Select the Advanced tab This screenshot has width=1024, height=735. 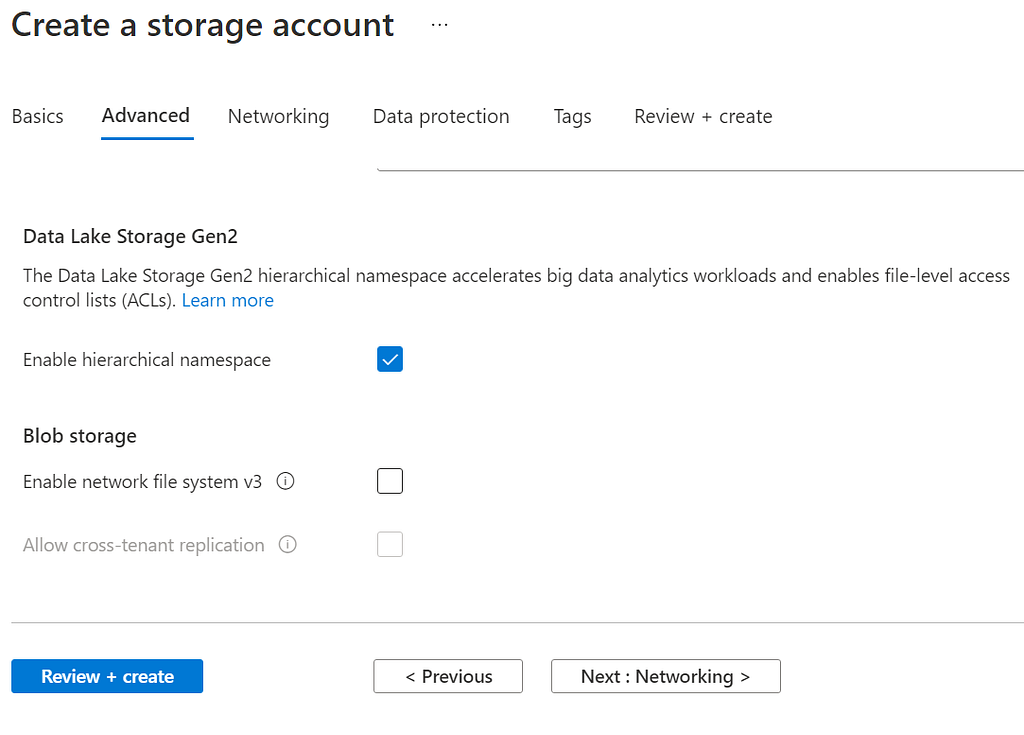pyautogui.click(x=146, y=116)
